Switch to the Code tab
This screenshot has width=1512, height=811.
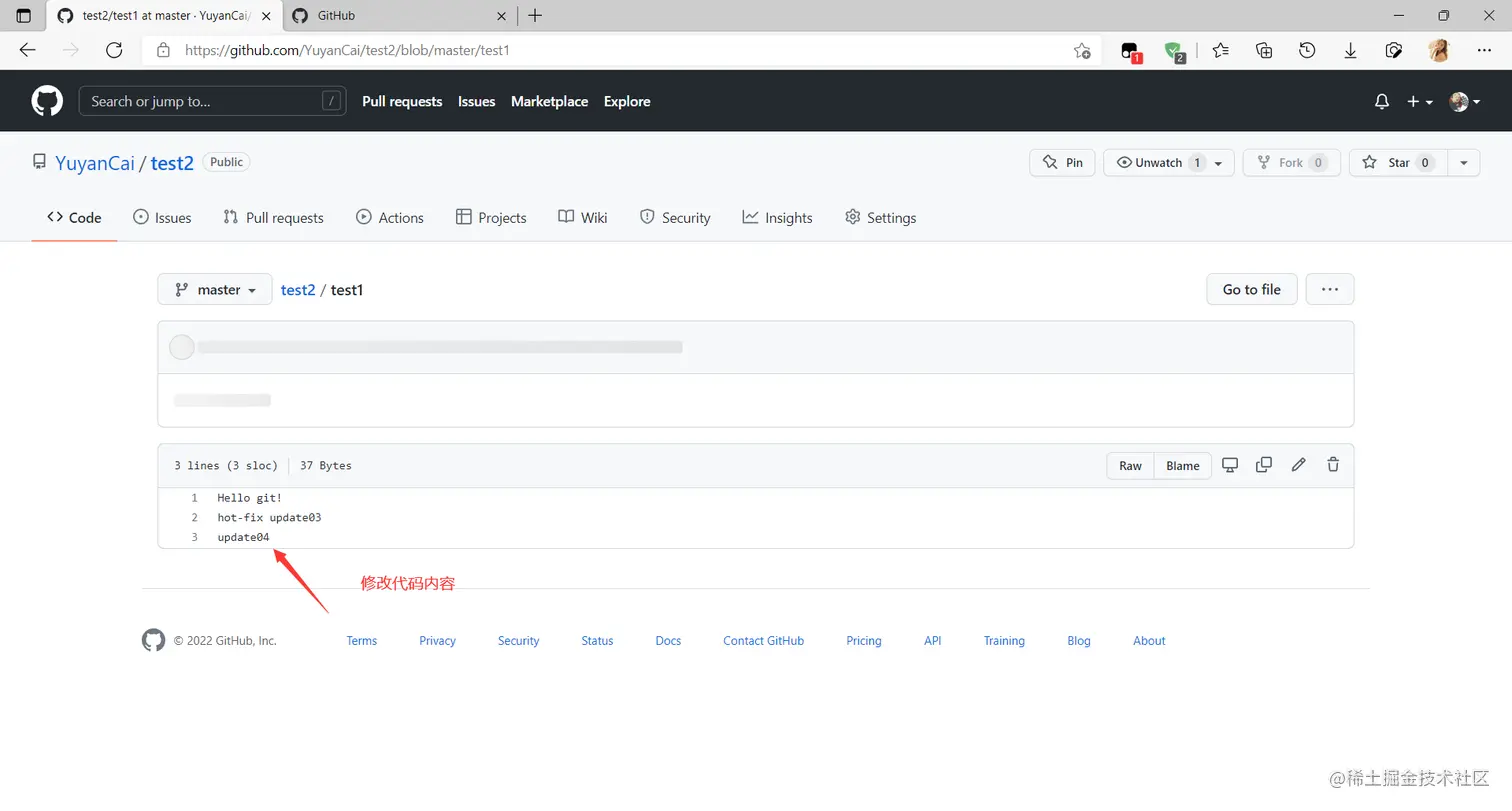(x=74, y=217)
